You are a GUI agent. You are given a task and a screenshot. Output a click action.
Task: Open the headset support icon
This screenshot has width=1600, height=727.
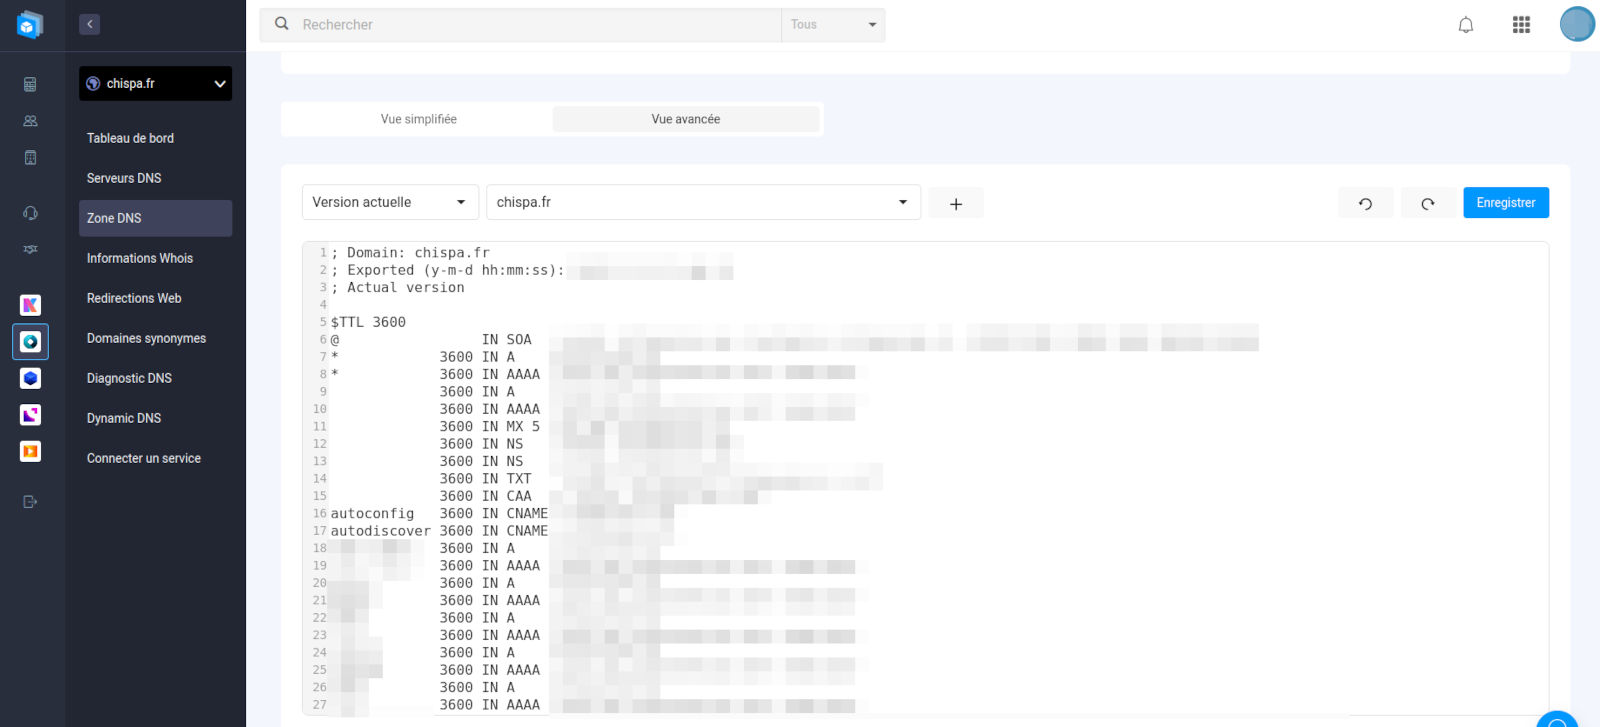pos(30,213)
